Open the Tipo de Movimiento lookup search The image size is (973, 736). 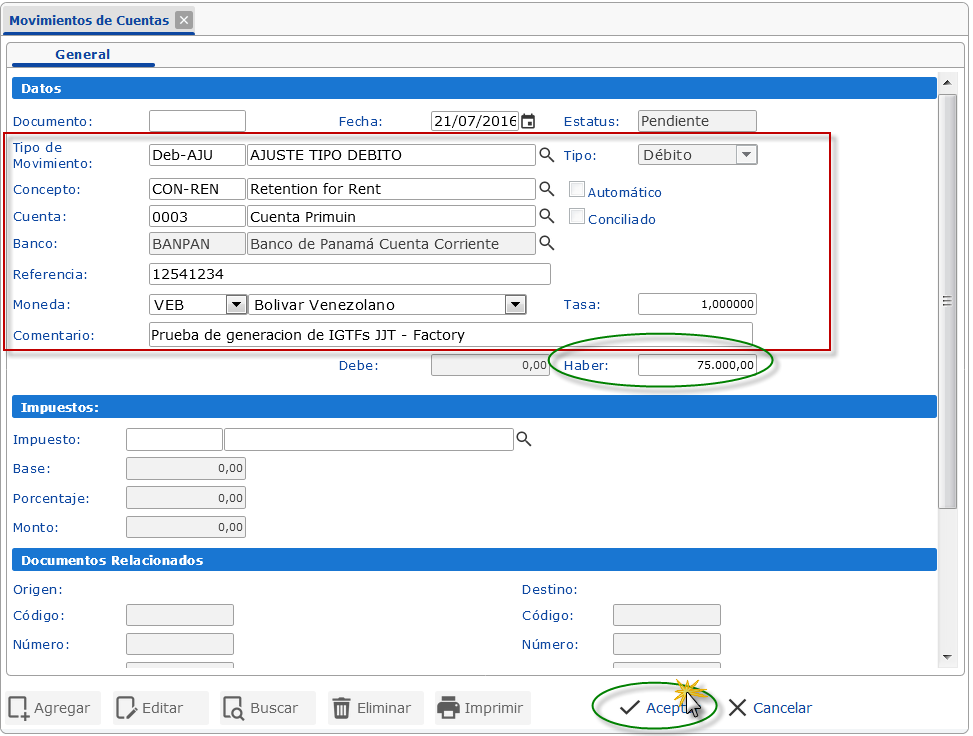point(547,154)
